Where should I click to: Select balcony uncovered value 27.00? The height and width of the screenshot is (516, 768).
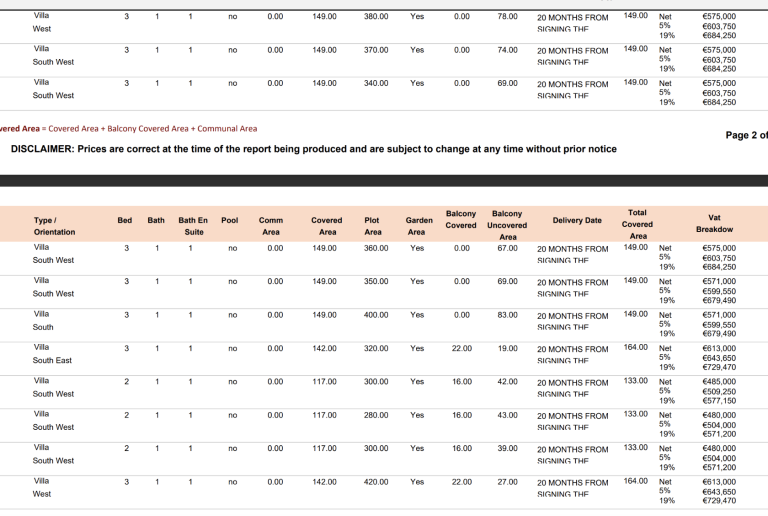click(507, 482)
